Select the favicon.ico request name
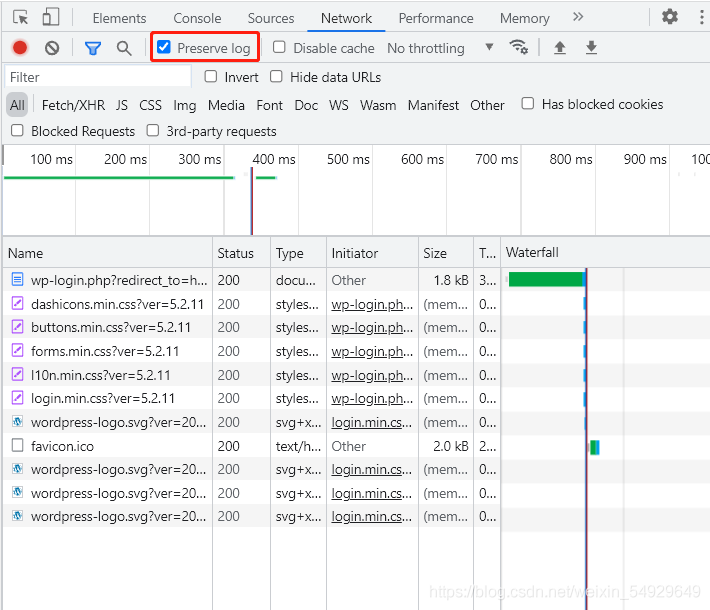710x610 pixels. coord(62,447)
